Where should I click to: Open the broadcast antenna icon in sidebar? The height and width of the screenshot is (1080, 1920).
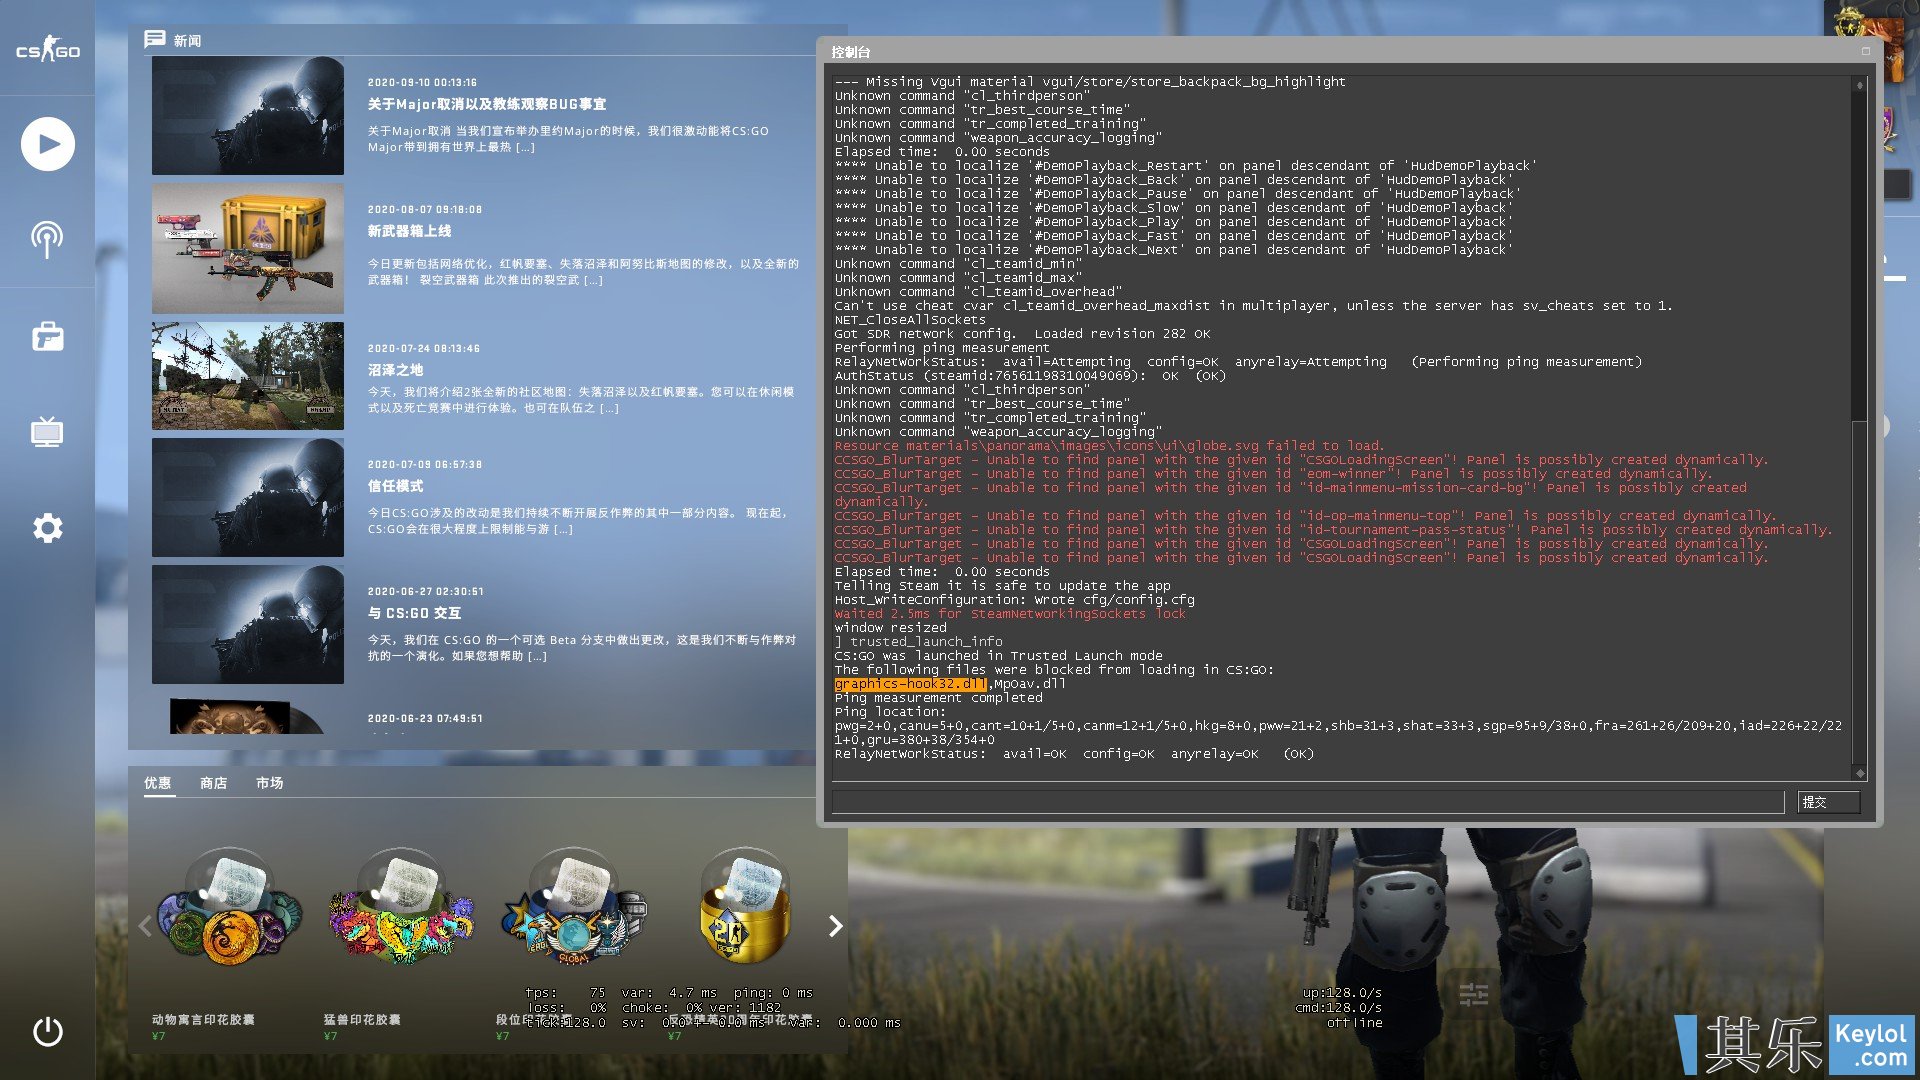(47, 240)
